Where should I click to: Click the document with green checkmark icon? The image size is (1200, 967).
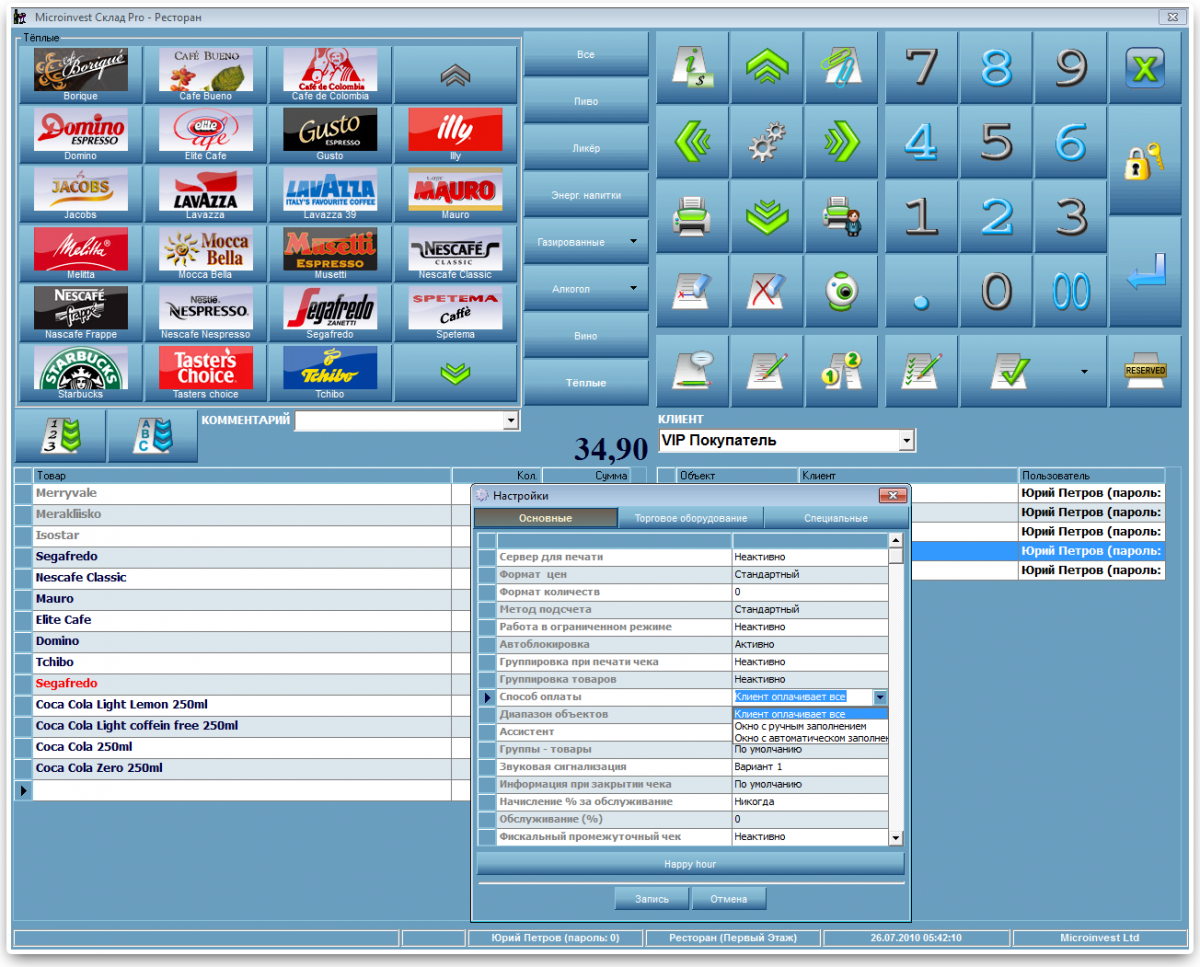pyautogui.click(x=1010, y=371)
